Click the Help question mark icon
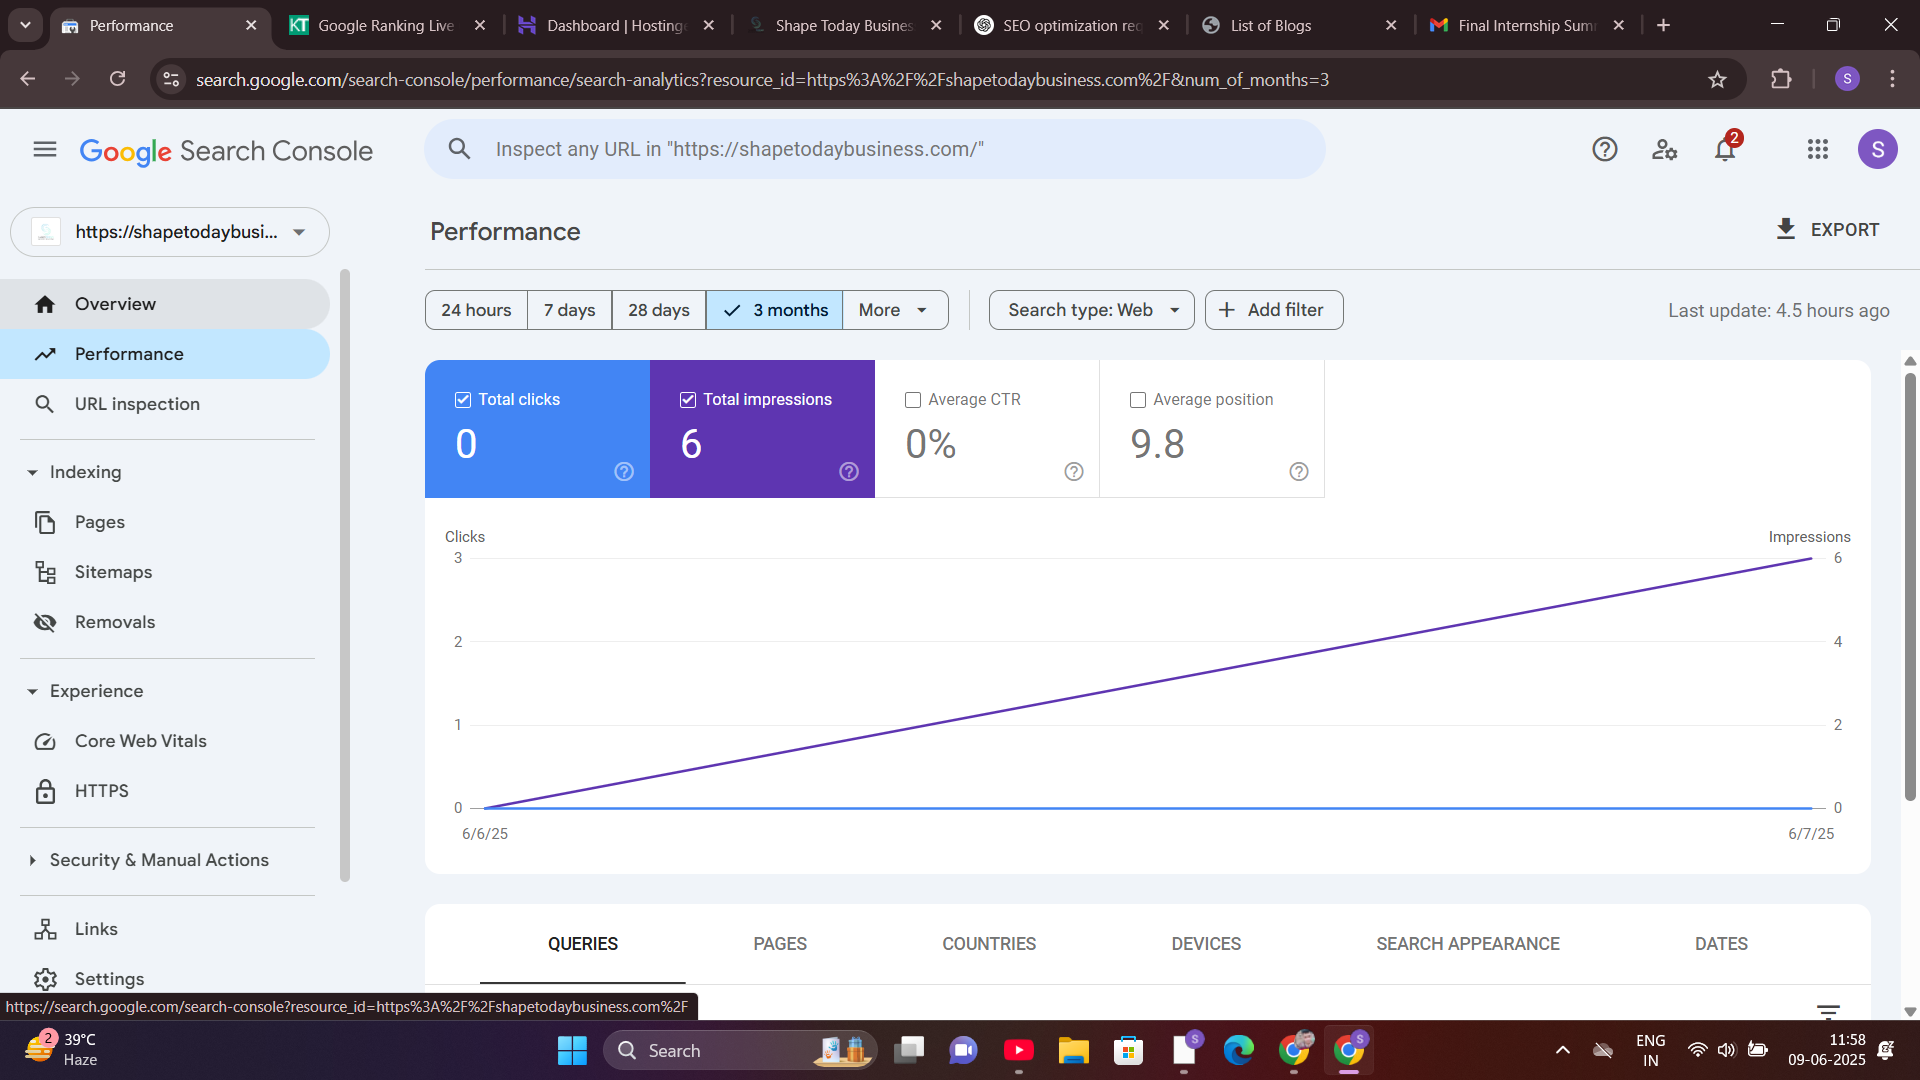 pyautogui.click(x=1604, y=150)
